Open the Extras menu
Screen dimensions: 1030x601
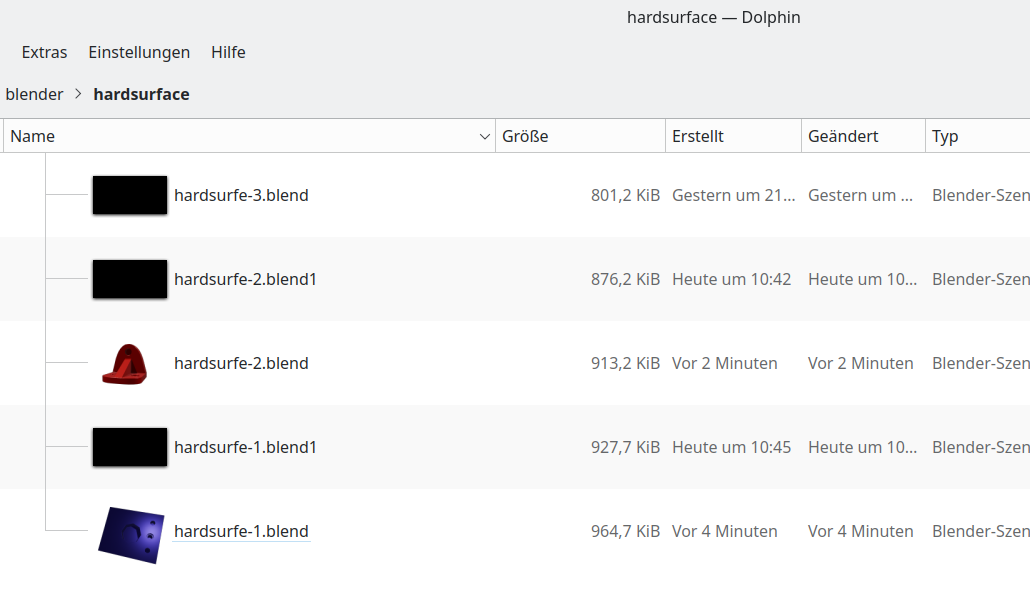44,52
